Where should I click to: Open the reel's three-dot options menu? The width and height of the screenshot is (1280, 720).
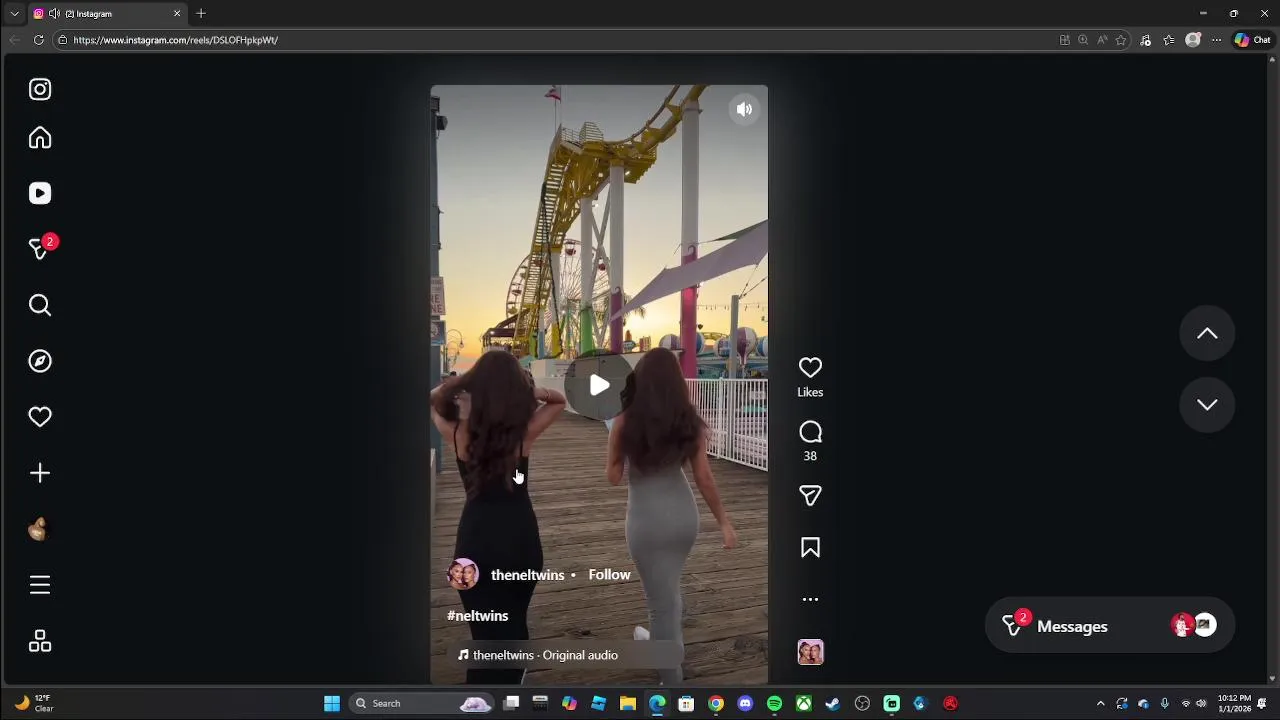coord(810,600)
